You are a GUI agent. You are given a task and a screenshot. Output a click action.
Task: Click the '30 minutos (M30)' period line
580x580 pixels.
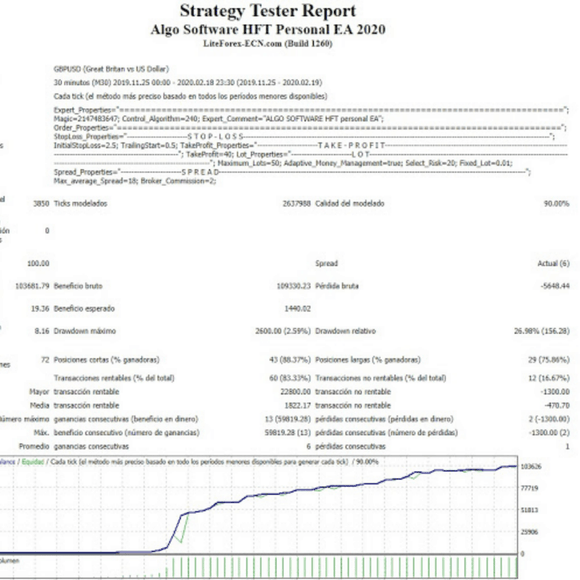point(188,82)
